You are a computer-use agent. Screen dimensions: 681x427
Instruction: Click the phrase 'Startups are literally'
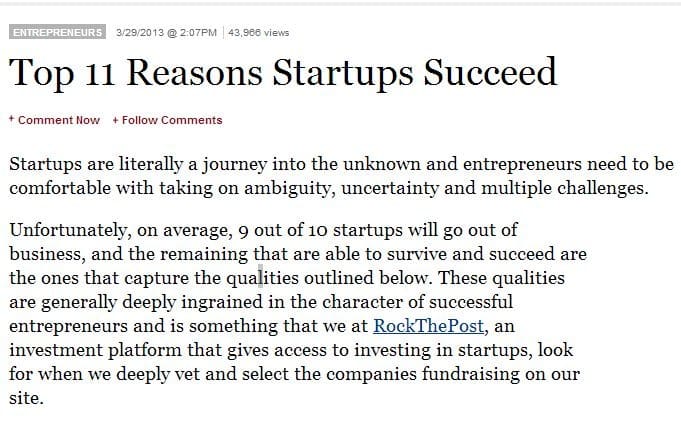[x=96, y=165]
